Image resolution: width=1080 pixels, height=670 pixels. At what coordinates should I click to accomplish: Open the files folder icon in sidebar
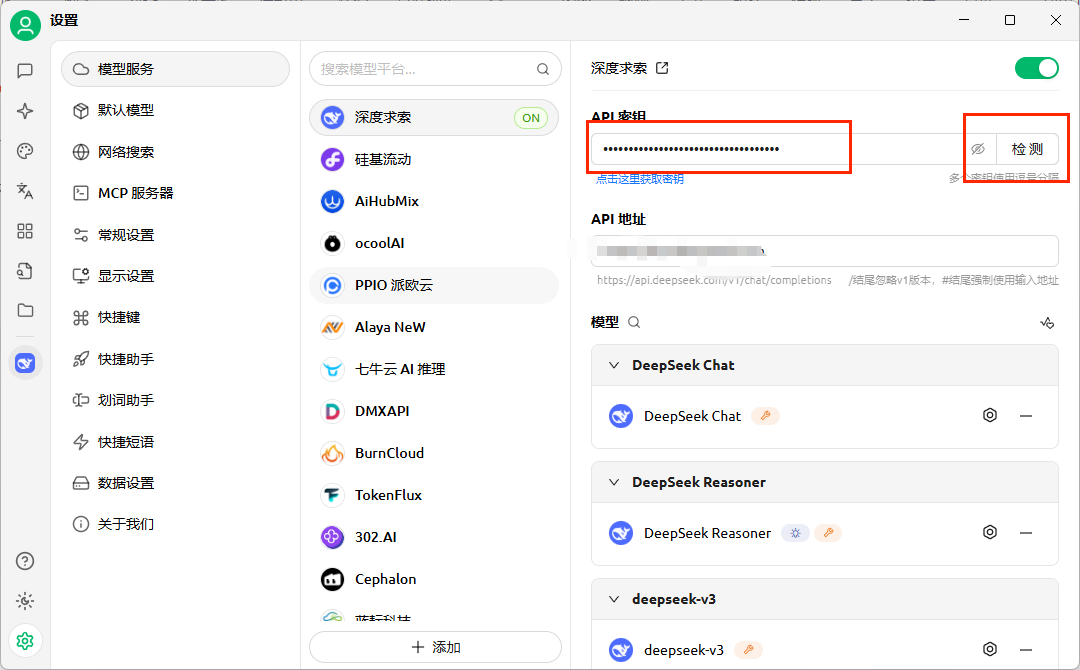point(25,311)
